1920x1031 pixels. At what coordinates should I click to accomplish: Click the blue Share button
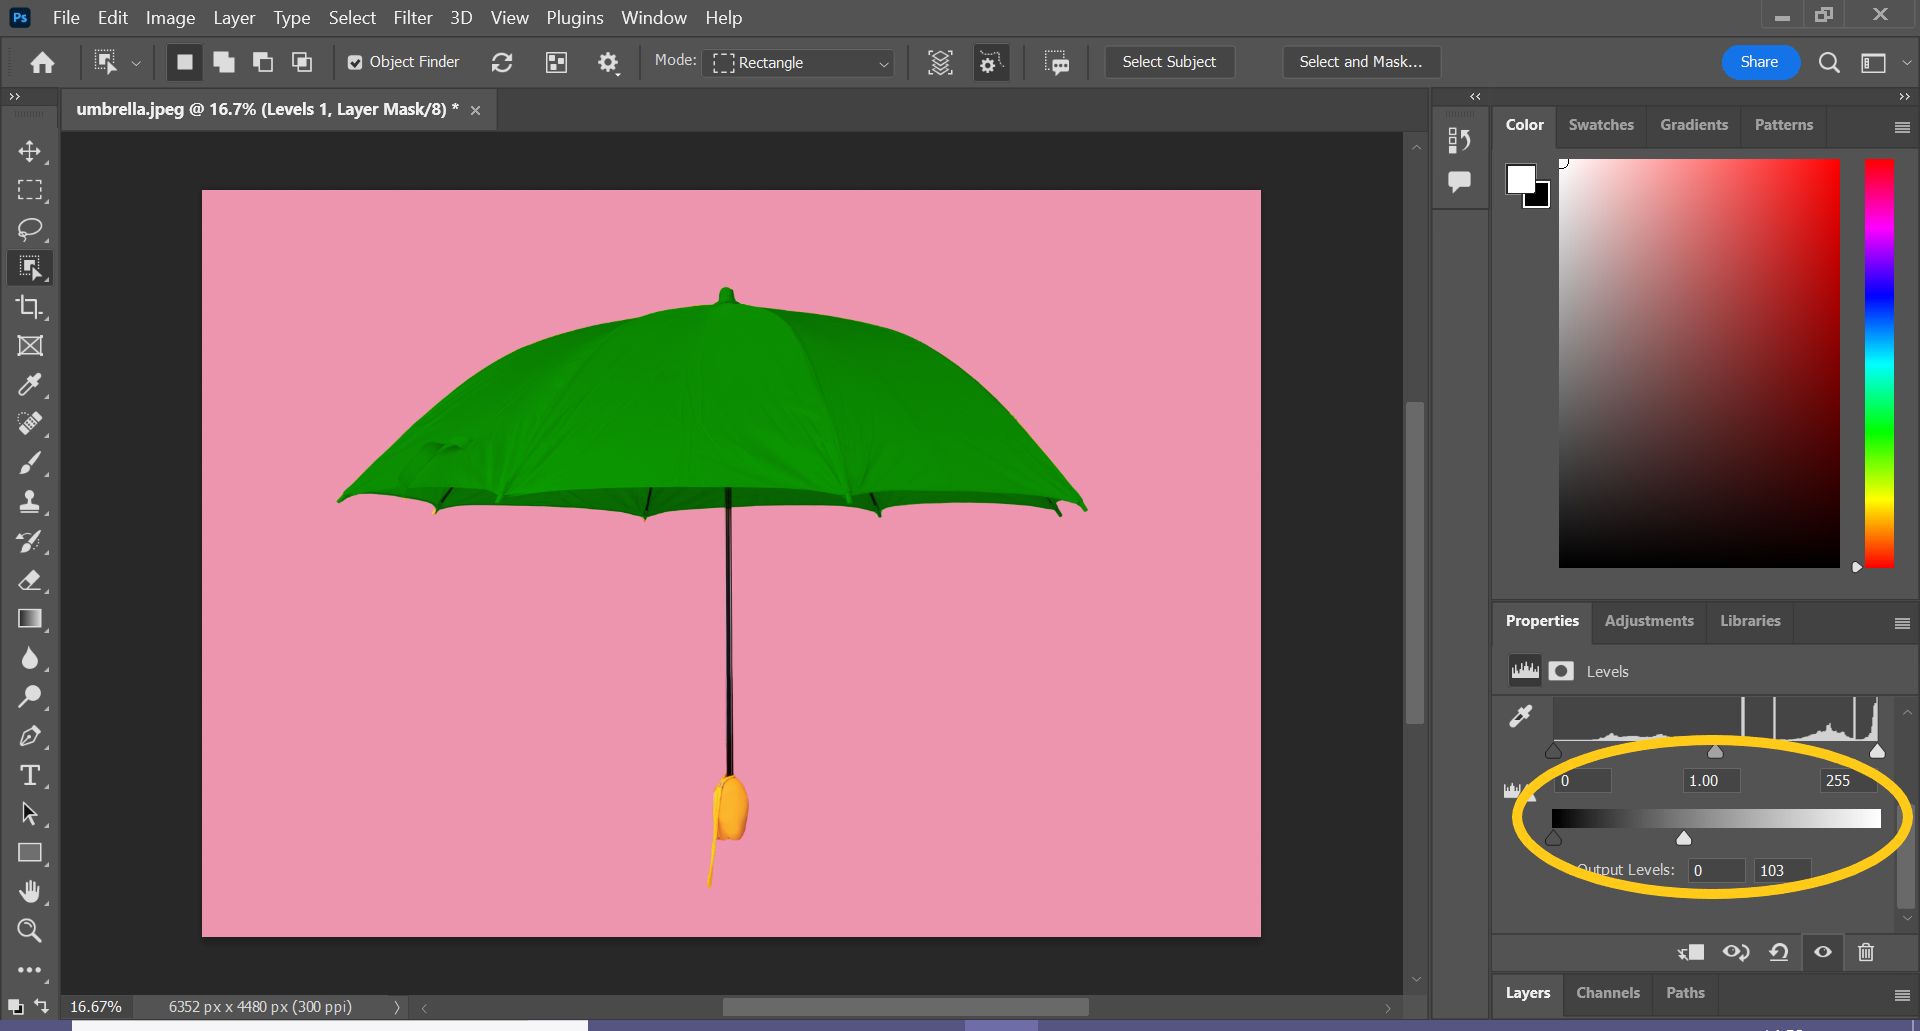1759,62
